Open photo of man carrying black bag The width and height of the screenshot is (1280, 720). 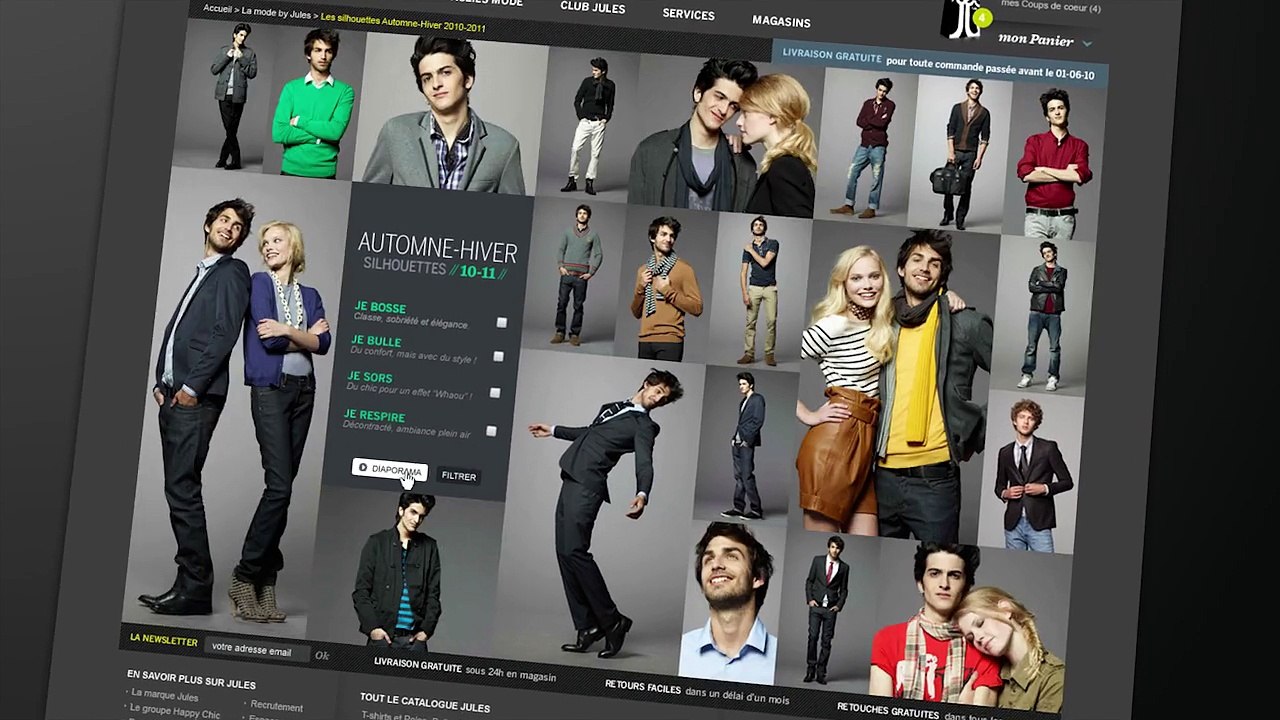click(958, 153)
